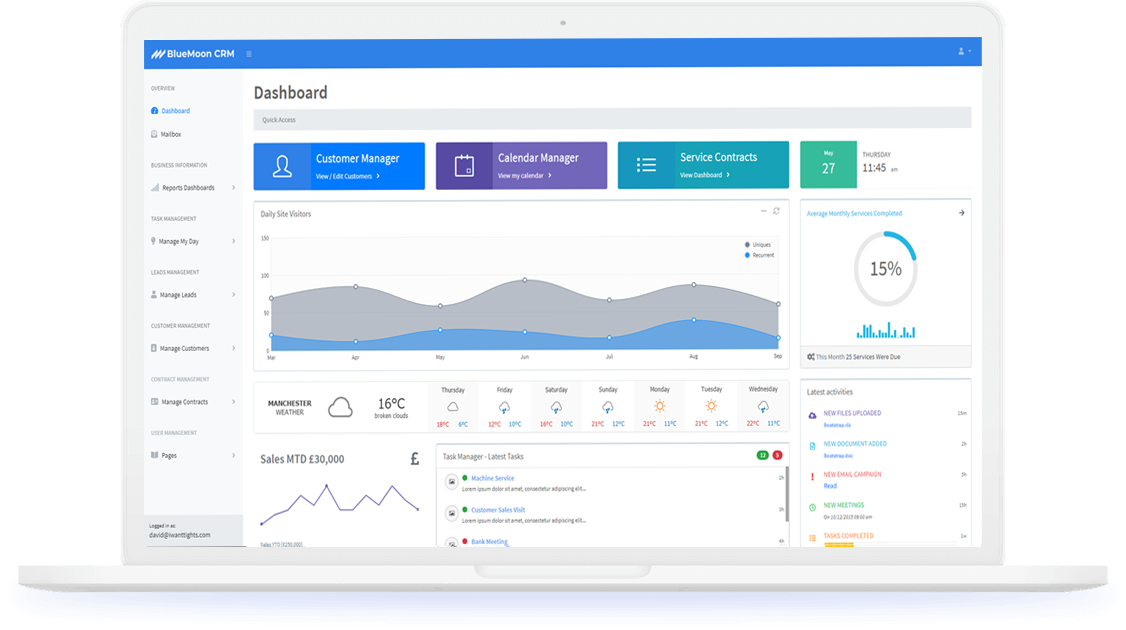Click the View / Edit Customers link
Screen dimensions: 1126x630
(346, 176)
